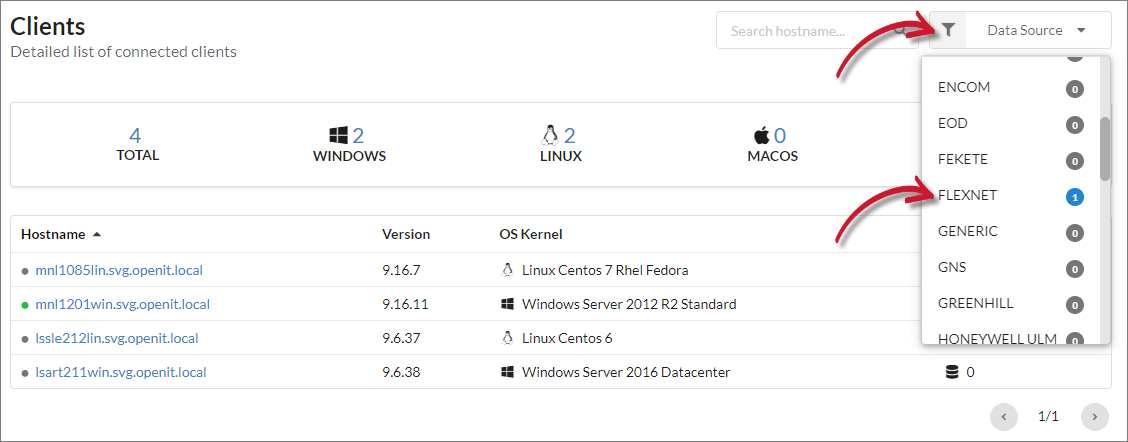The width and height of the screenshot is (1128, 442).
Task: Open lsart211win.svg.openit.local host link
Action: tap(121, 372)
